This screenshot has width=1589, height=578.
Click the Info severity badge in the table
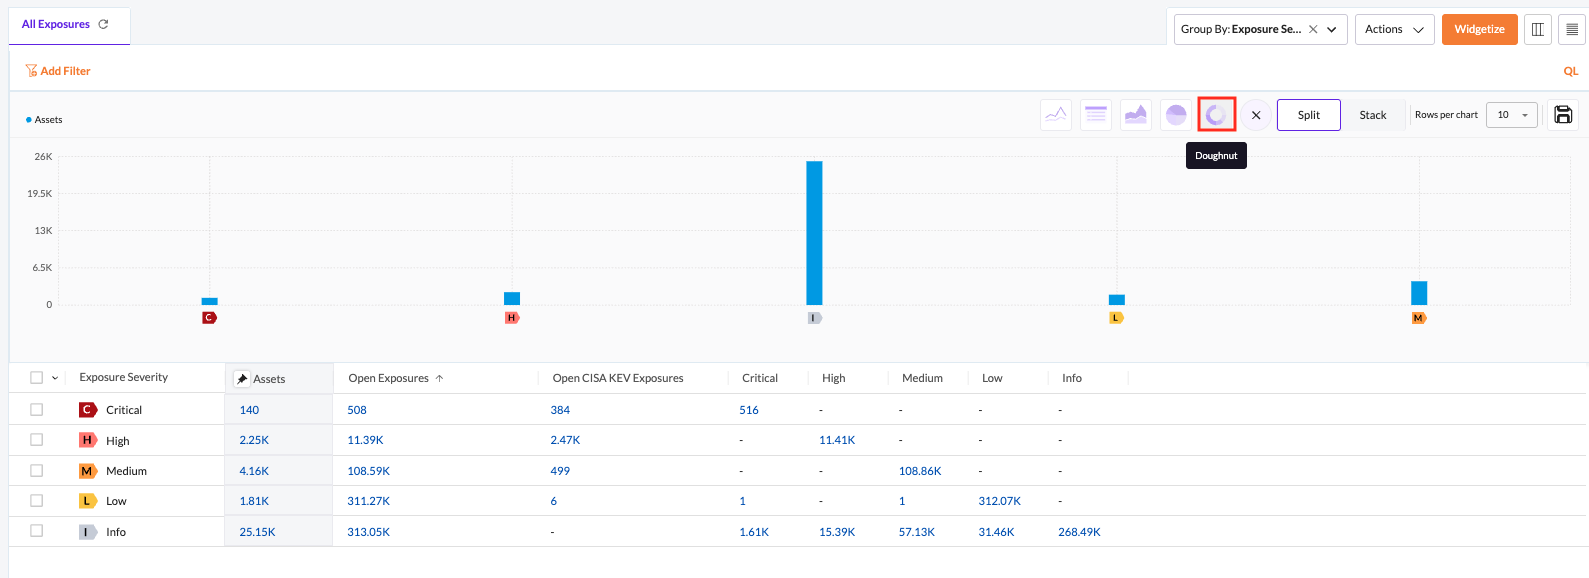pos(88,532)
